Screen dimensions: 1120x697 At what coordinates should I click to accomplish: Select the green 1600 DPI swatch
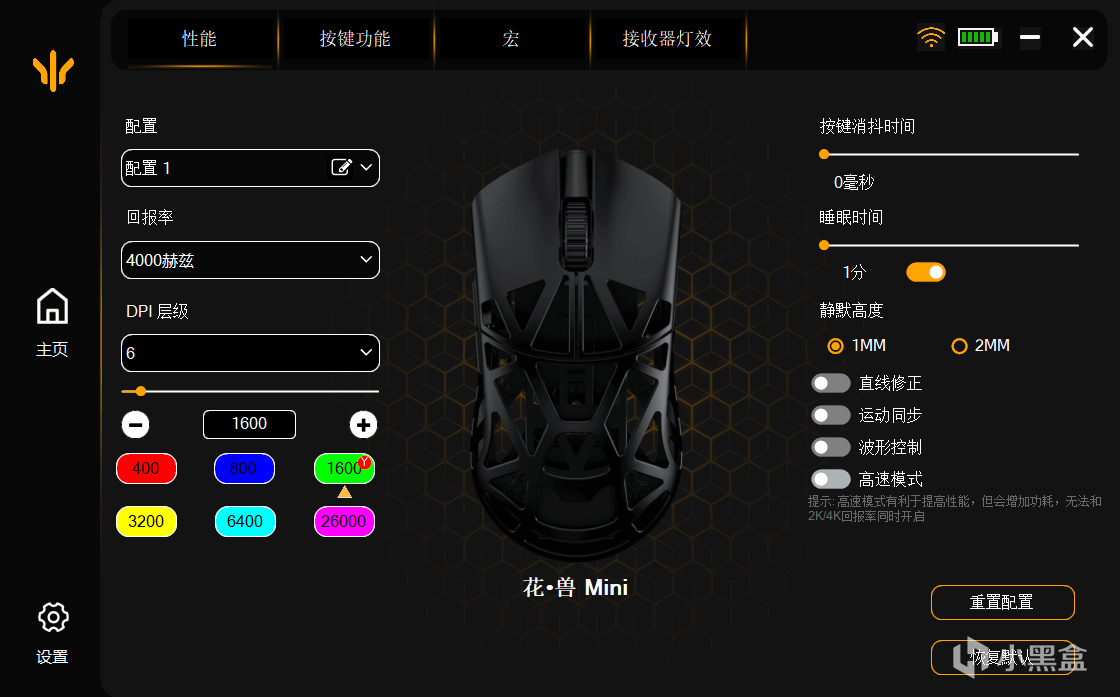tap(344, 468)
